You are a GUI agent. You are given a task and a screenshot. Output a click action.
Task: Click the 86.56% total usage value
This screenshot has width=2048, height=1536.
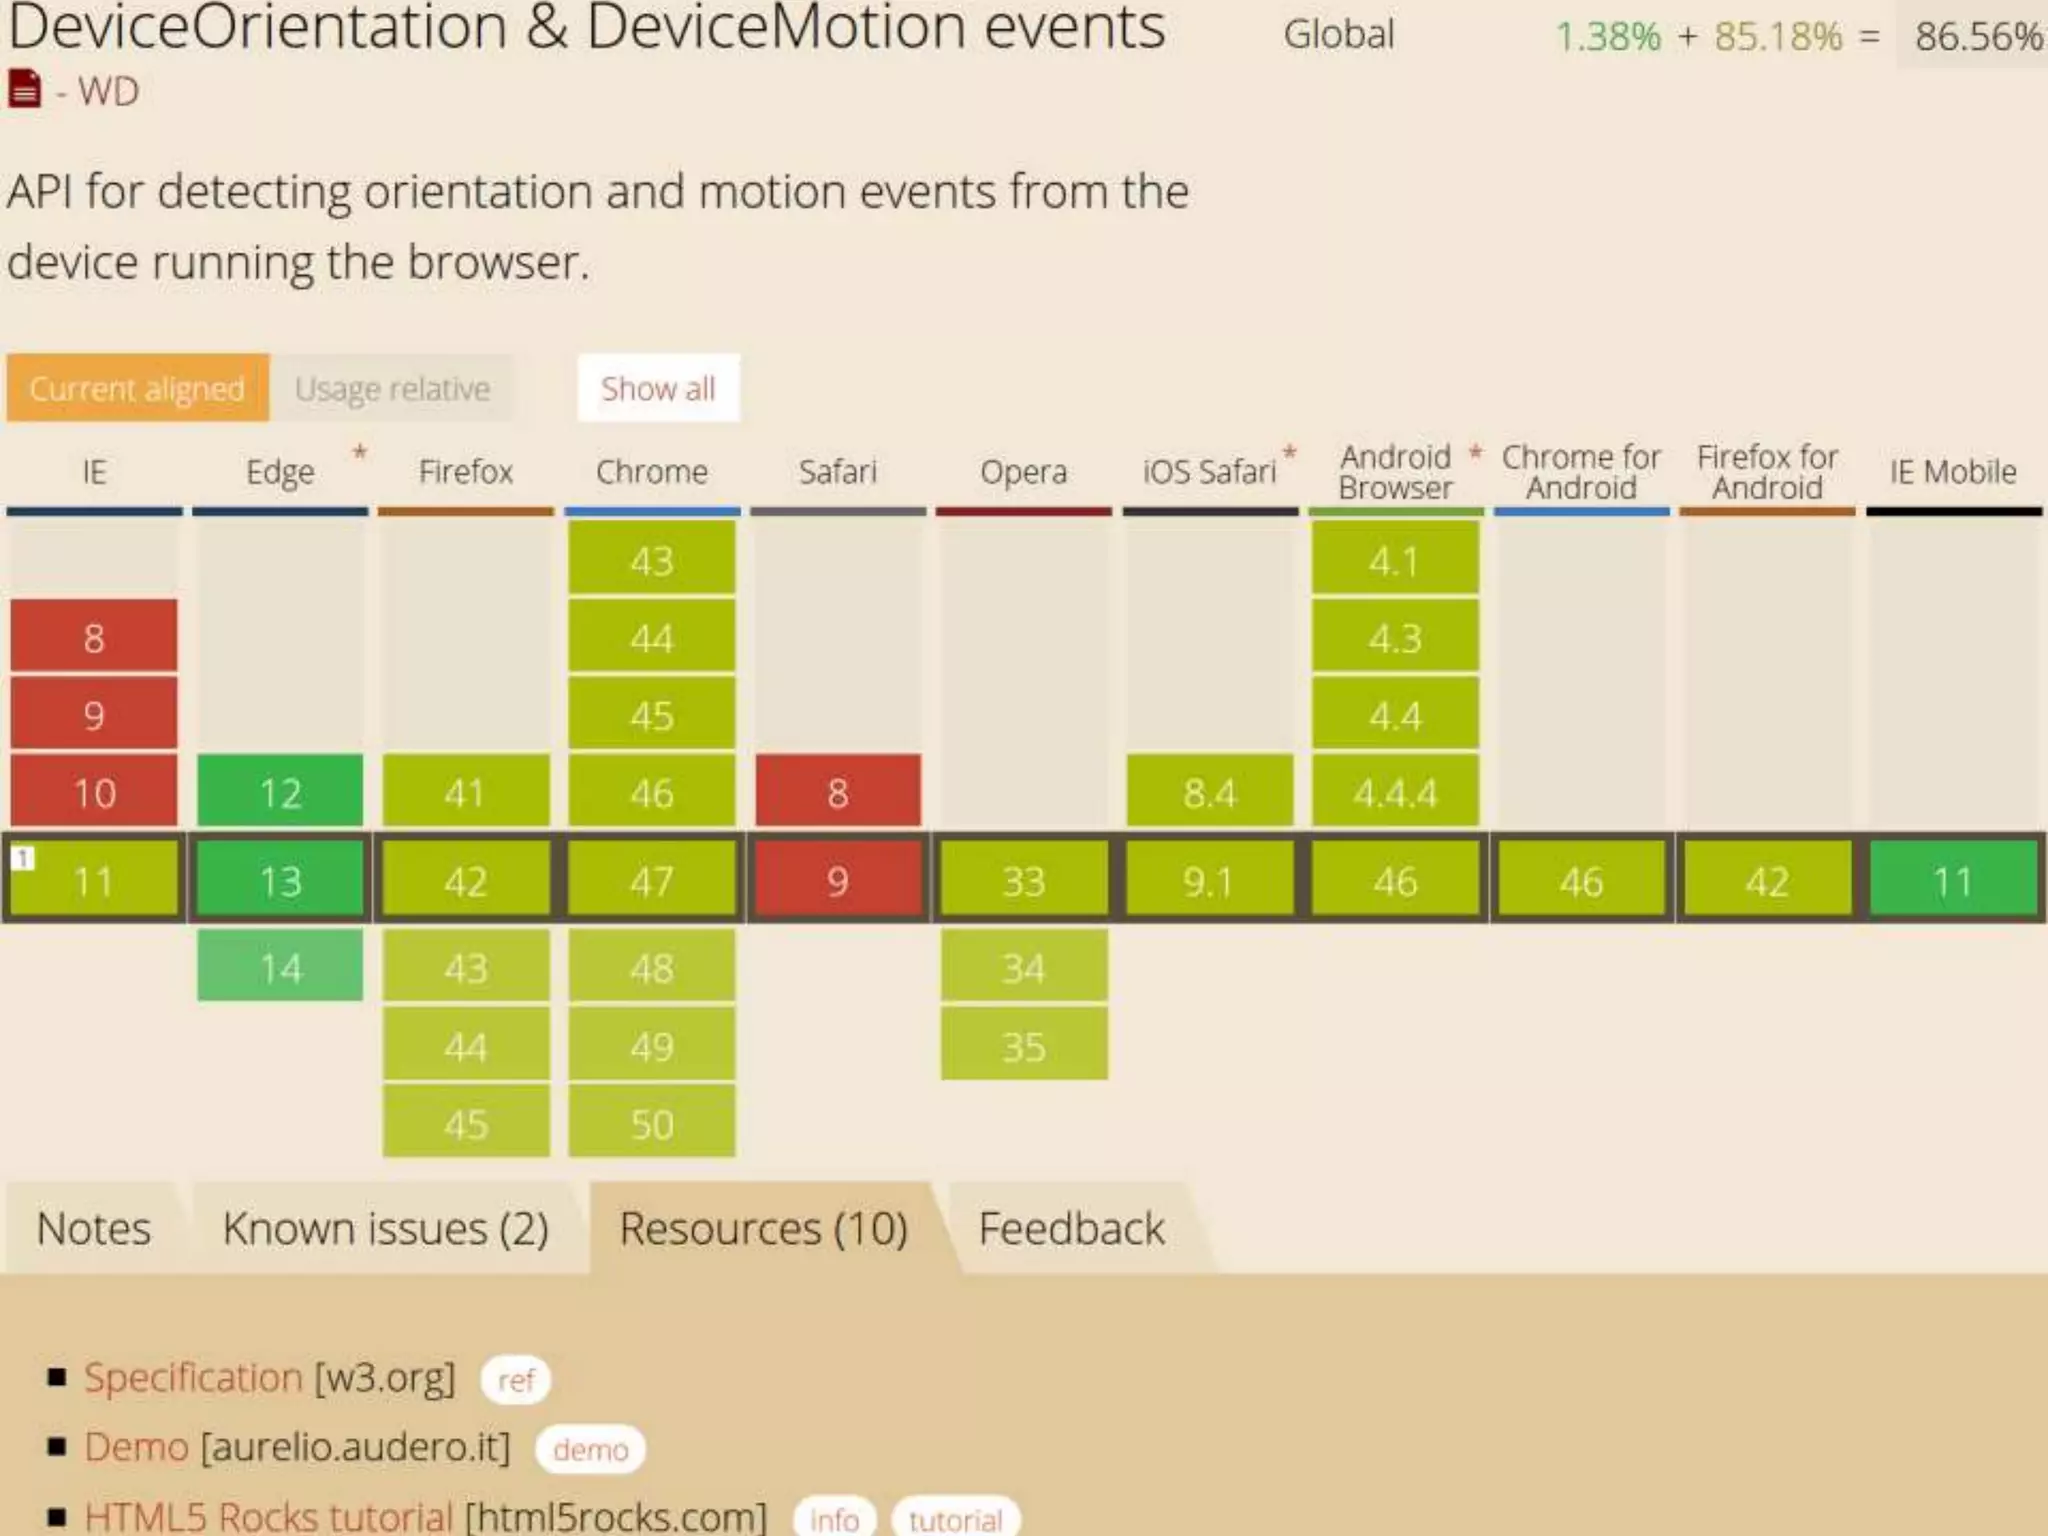click(1980, 36)
